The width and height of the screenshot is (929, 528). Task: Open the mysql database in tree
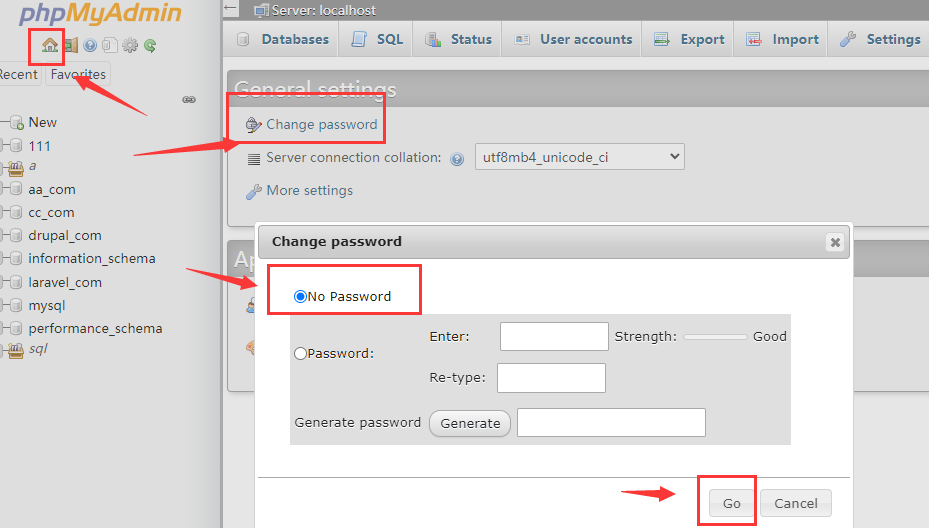[x=46, y=305]
